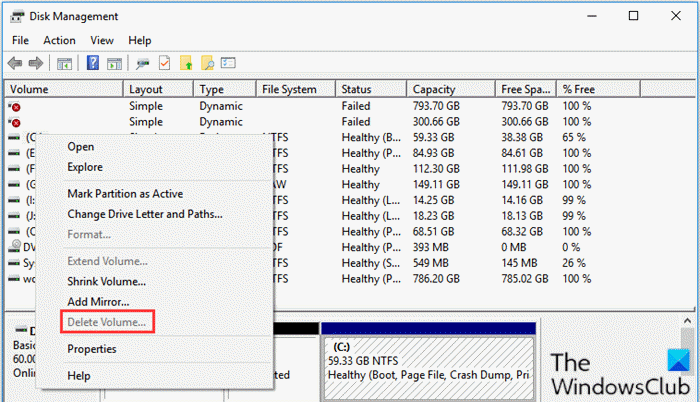Image resolution: width=700 pixels, height=402 pixels.
Task: Click the Disk Management title bar icon
Action: [x=17, y=17]
